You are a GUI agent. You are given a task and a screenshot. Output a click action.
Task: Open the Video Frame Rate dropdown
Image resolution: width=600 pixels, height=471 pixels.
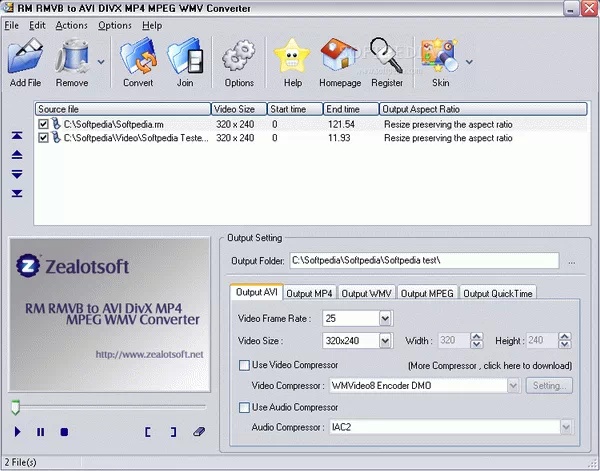click(x=385, y=318)
